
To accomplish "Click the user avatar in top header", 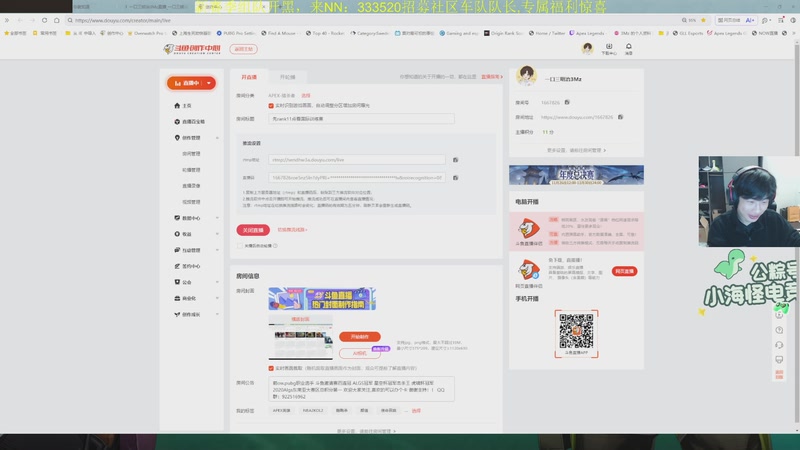I will 587,48.
